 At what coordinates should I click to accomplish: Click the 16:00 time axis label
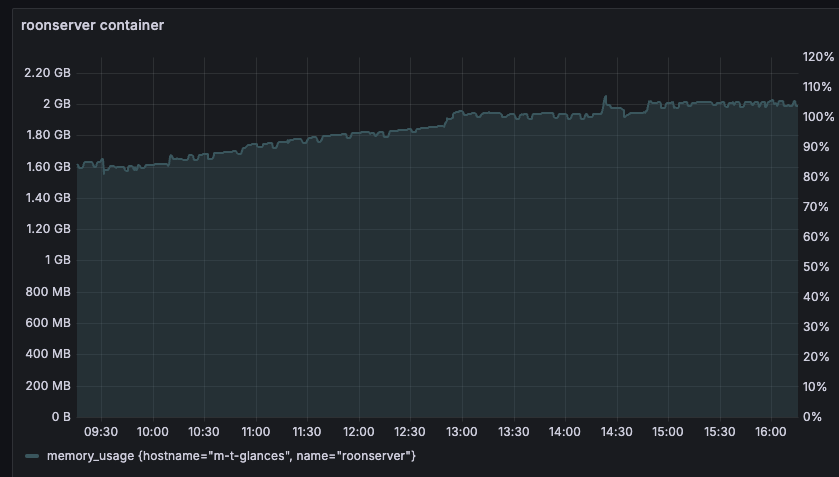coord(771,432)
